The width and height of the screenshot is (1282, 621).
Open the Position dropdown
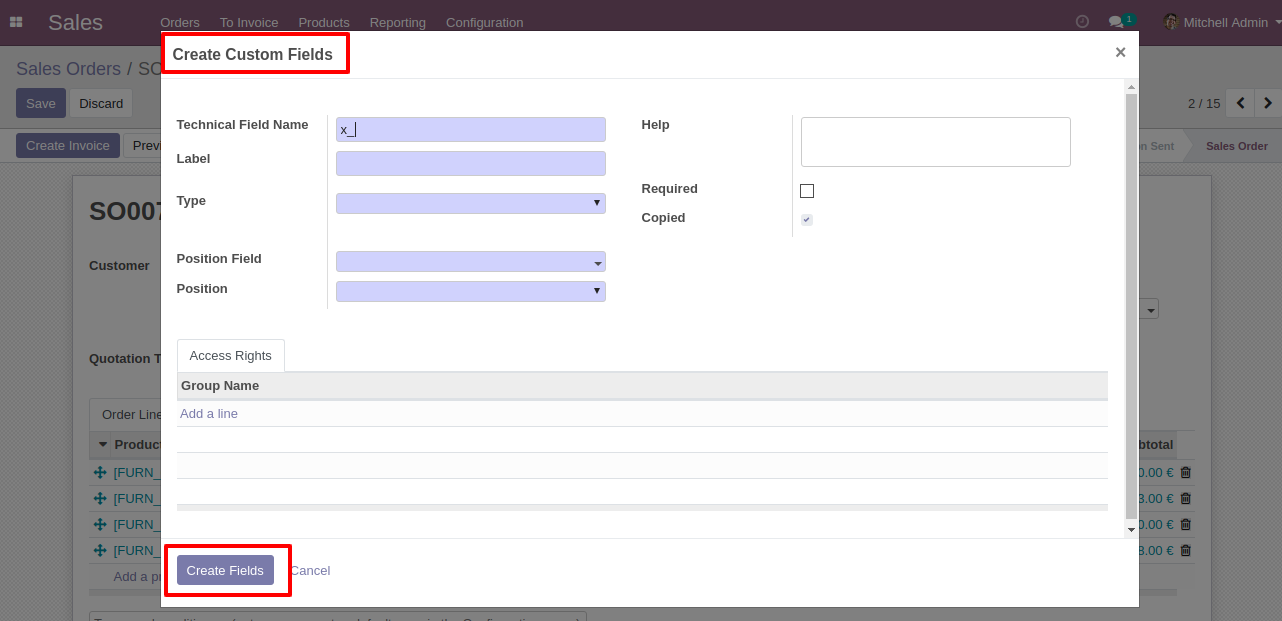pos(471,291)
